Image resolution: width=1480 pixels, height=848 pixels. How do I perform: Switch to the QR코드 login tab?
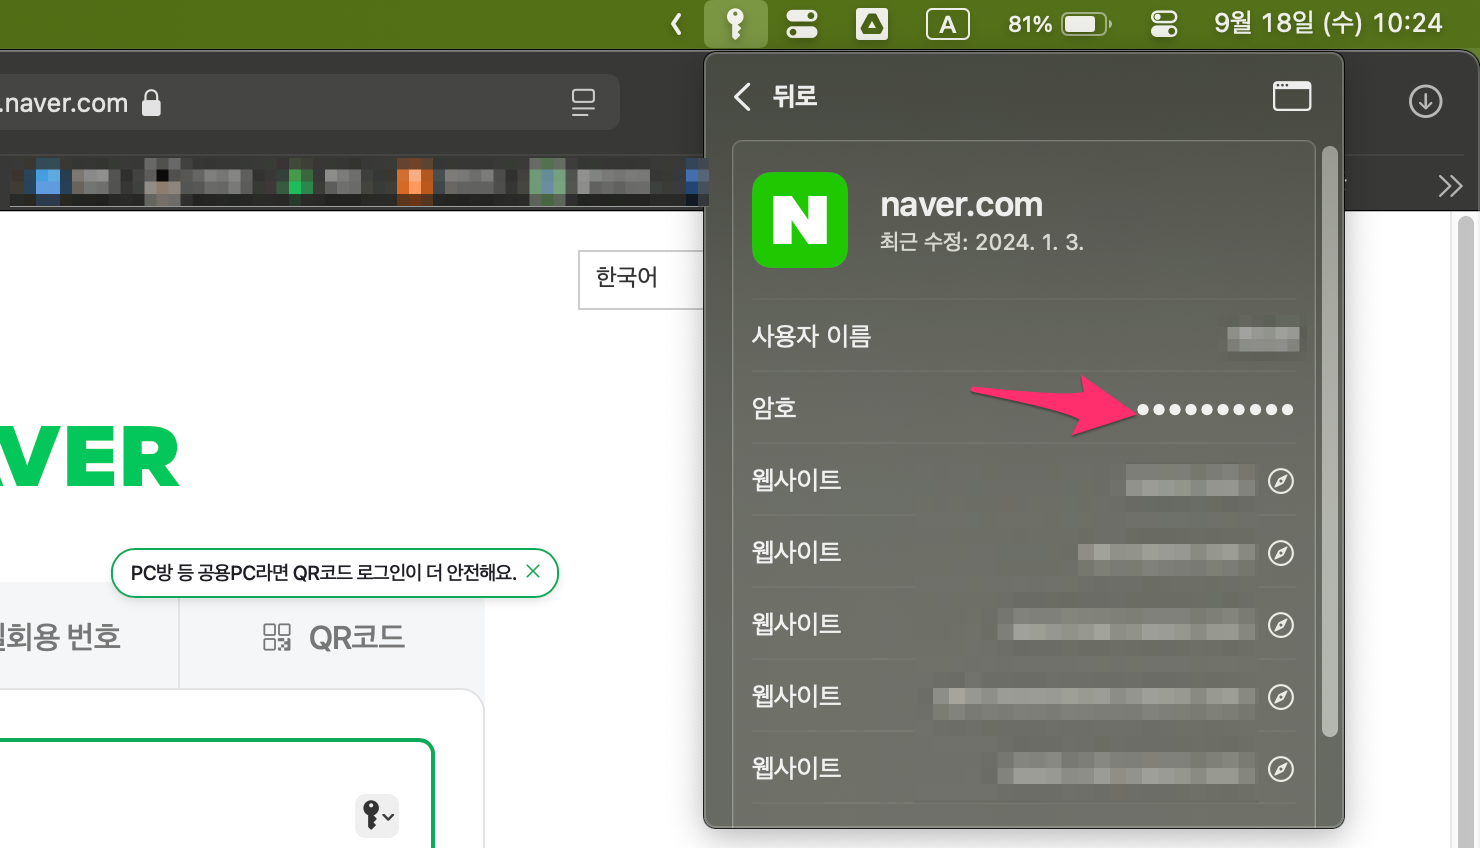[x=333, y=637]
